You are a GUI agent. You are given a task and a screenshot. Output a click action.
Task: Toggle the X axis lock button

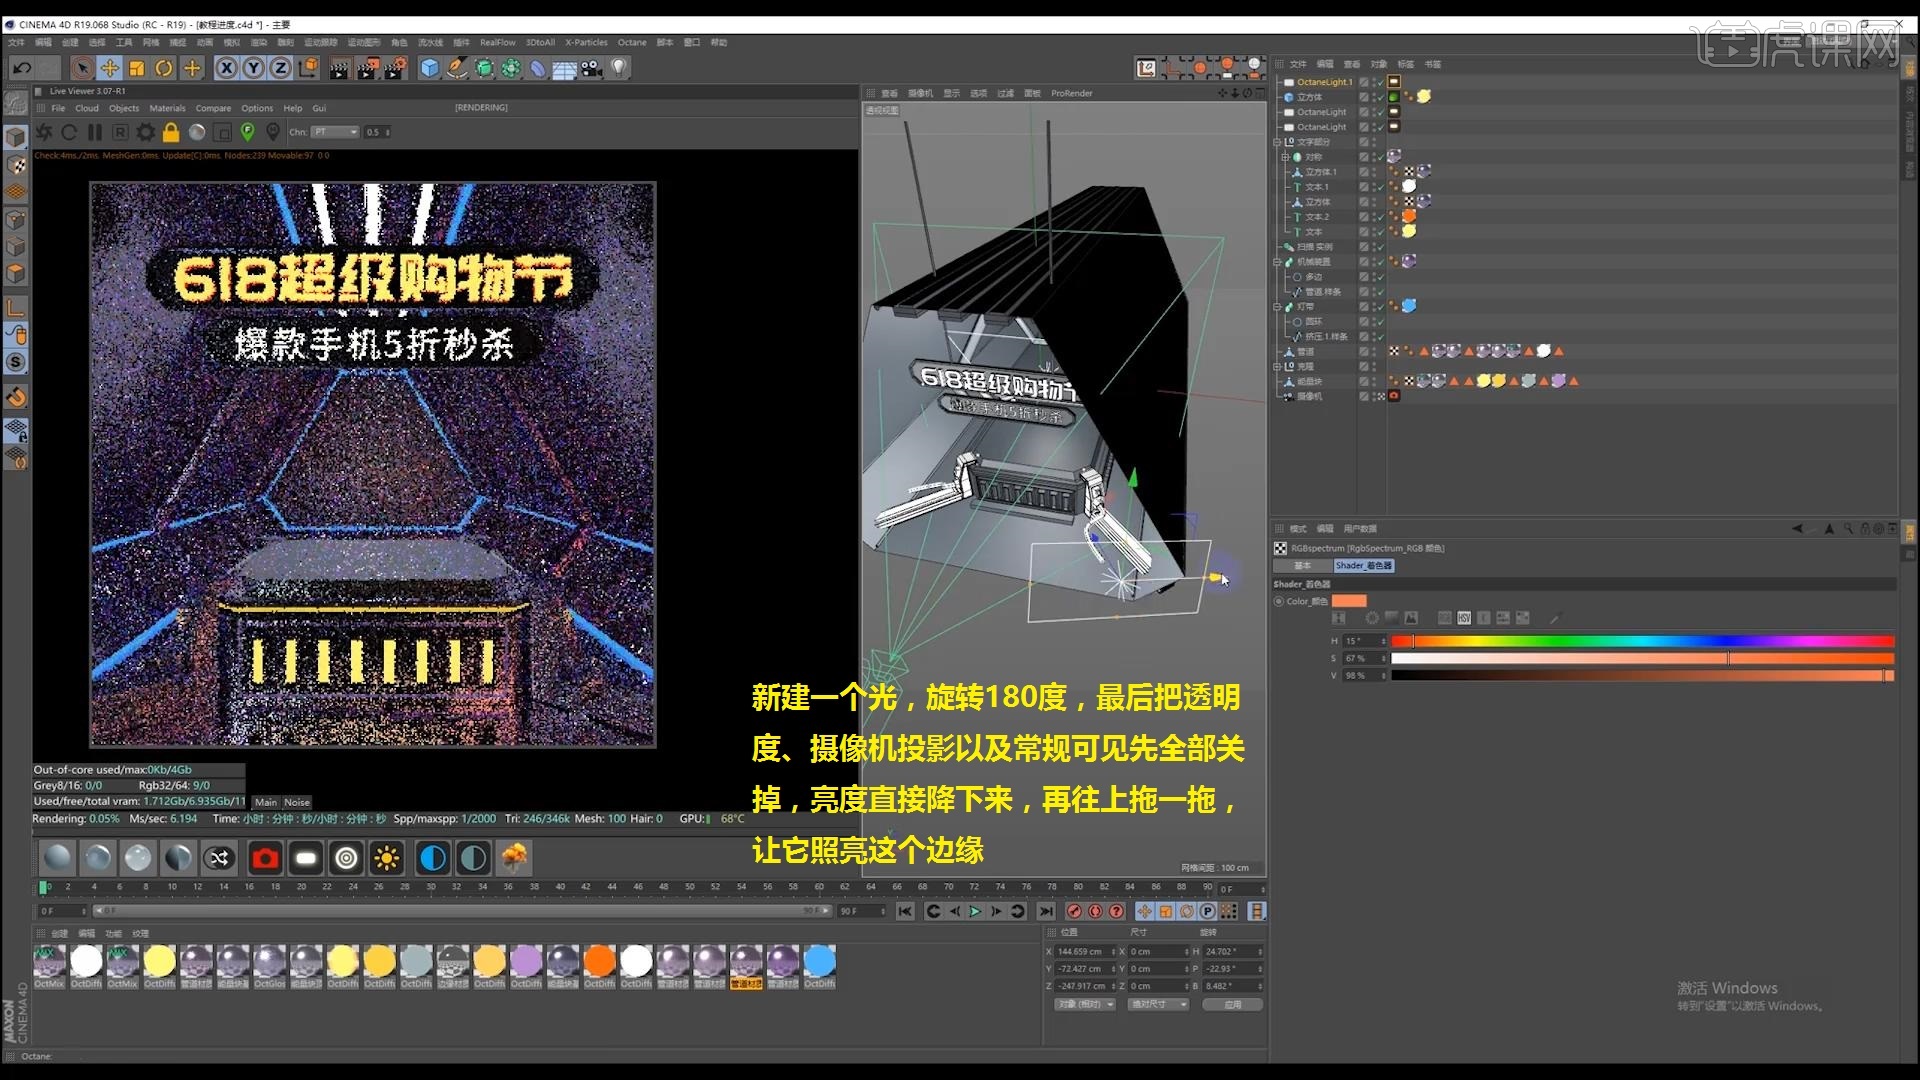(227, 67)
